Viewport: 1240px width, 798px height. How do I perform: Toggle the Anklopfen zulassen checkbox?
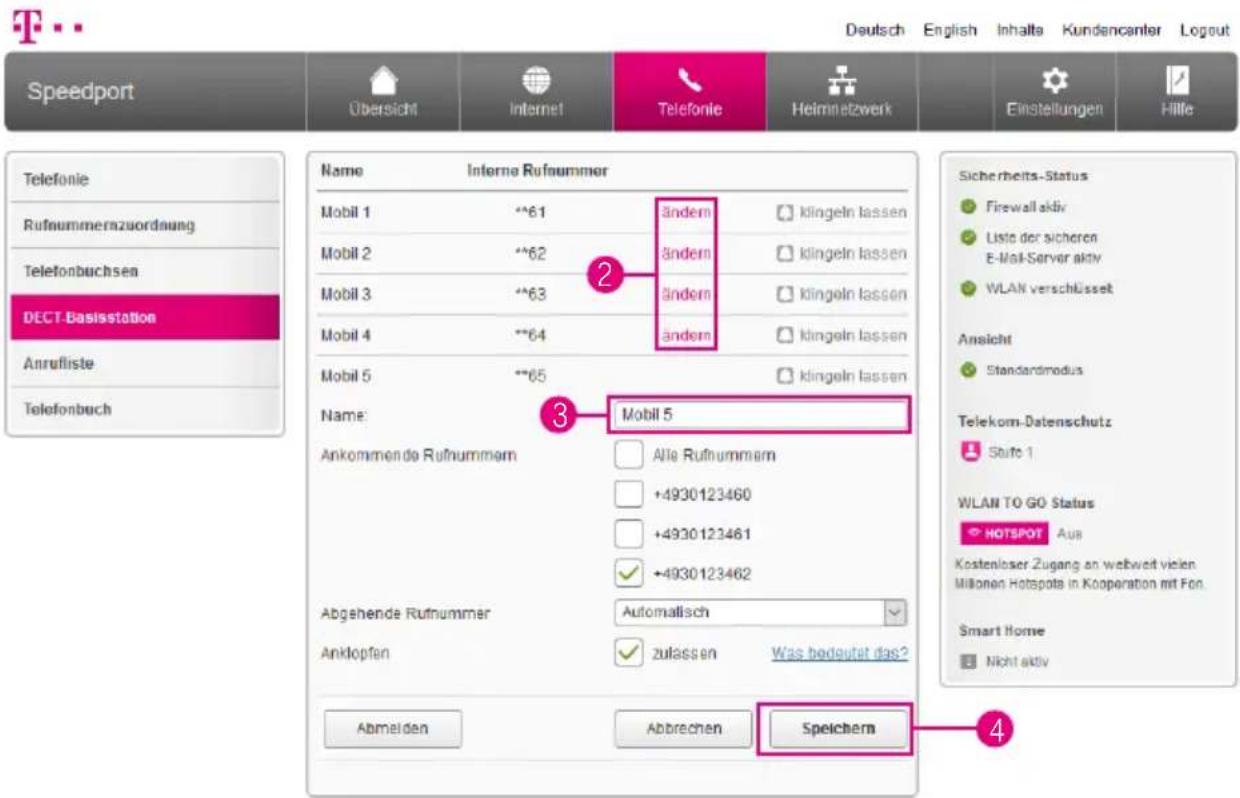coord(629,652)
